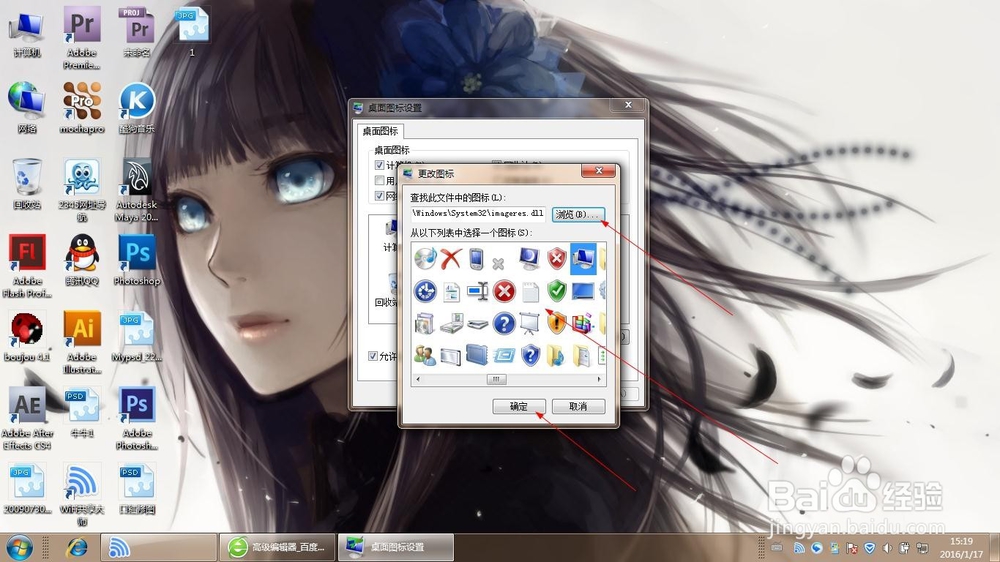Select the flatbed scanner icon
The height and width of the screenshot is (562, 1000).
477,324
